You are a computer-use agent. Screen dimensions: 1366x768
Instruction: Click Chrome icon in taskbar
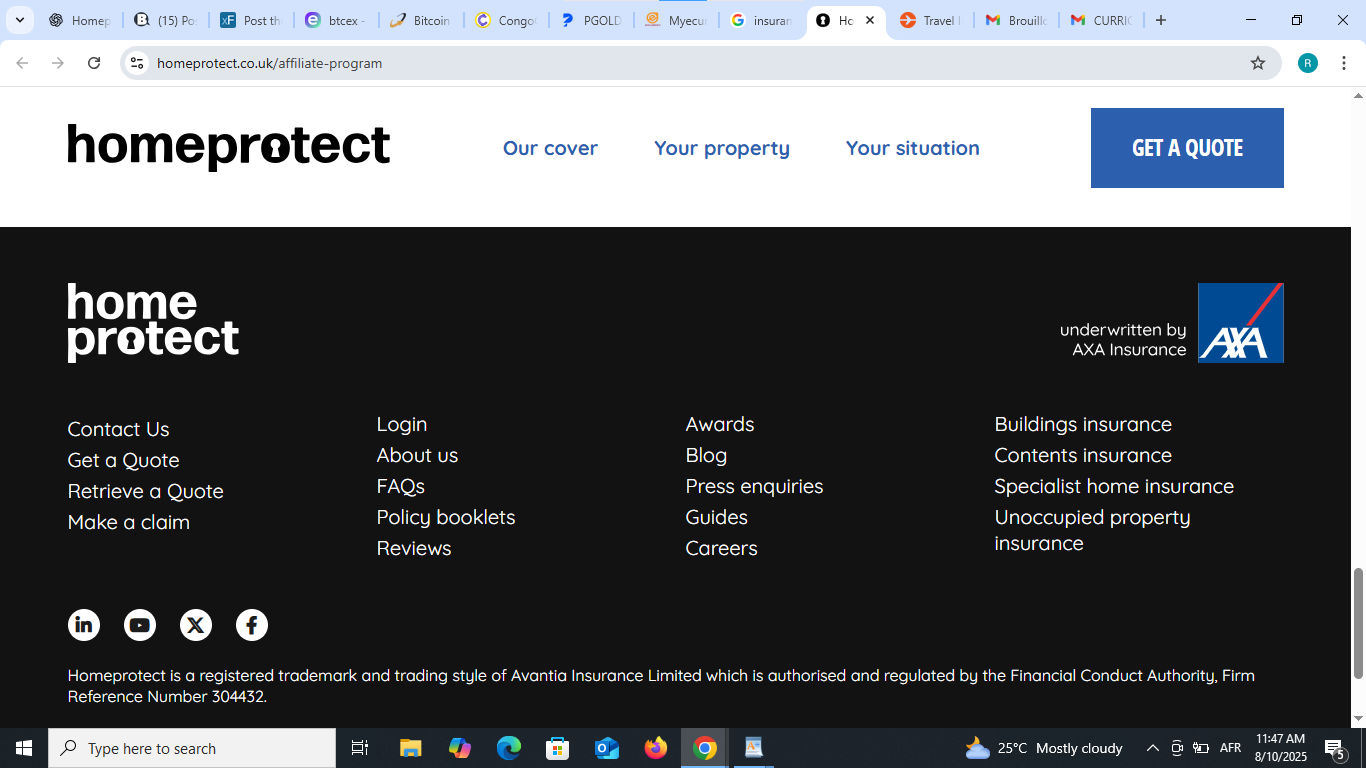705,748
